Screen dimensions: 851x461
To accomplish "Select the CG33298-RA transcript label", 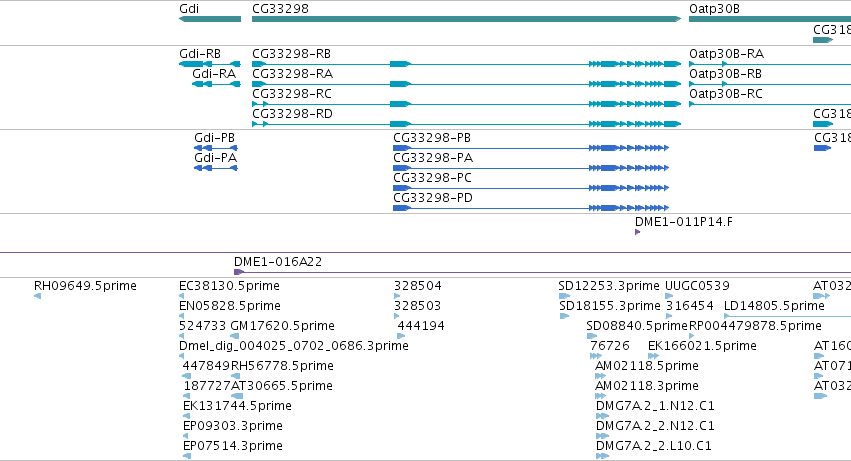I will (293, 74).
